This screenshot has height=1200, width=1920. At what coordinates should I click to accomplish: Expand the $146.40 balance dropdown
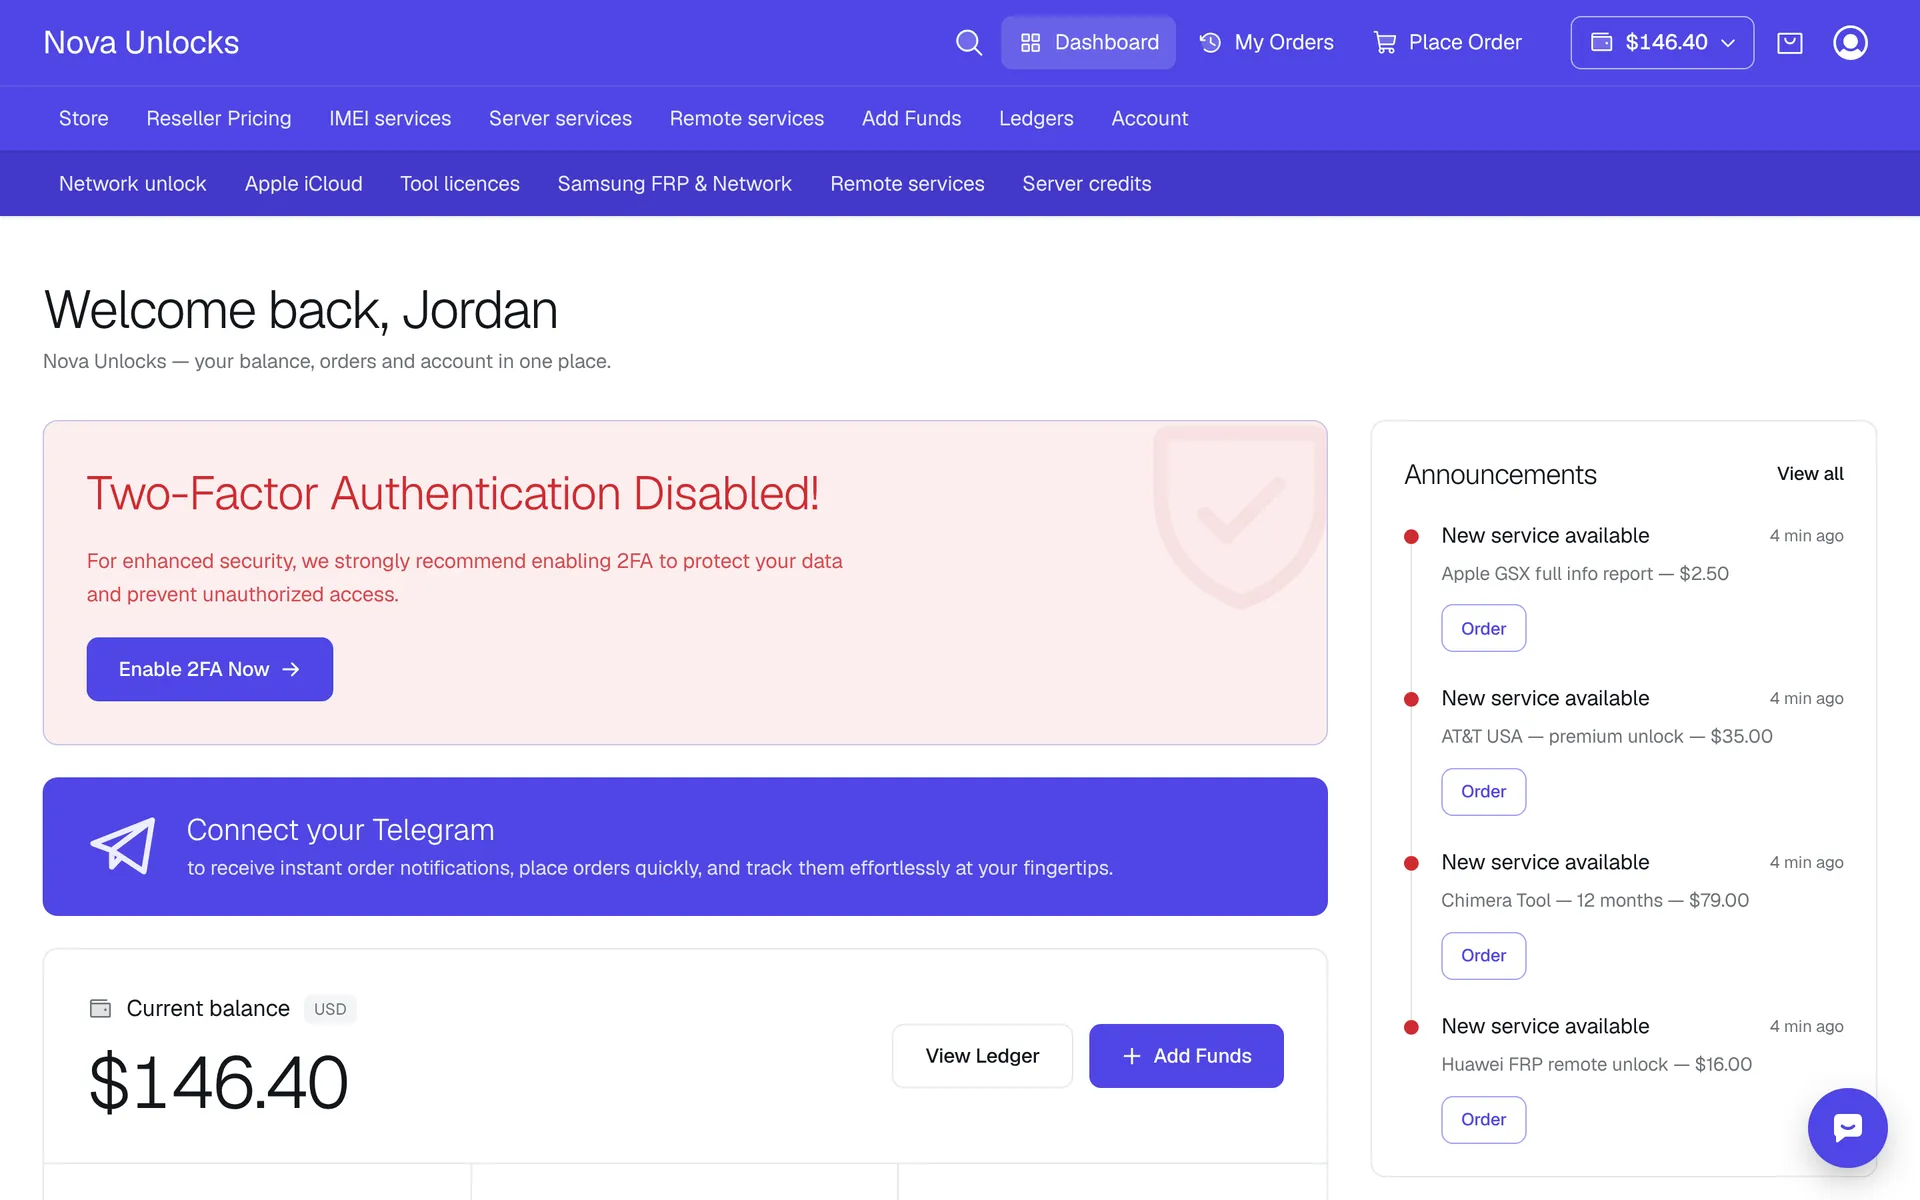point(1662,42)
